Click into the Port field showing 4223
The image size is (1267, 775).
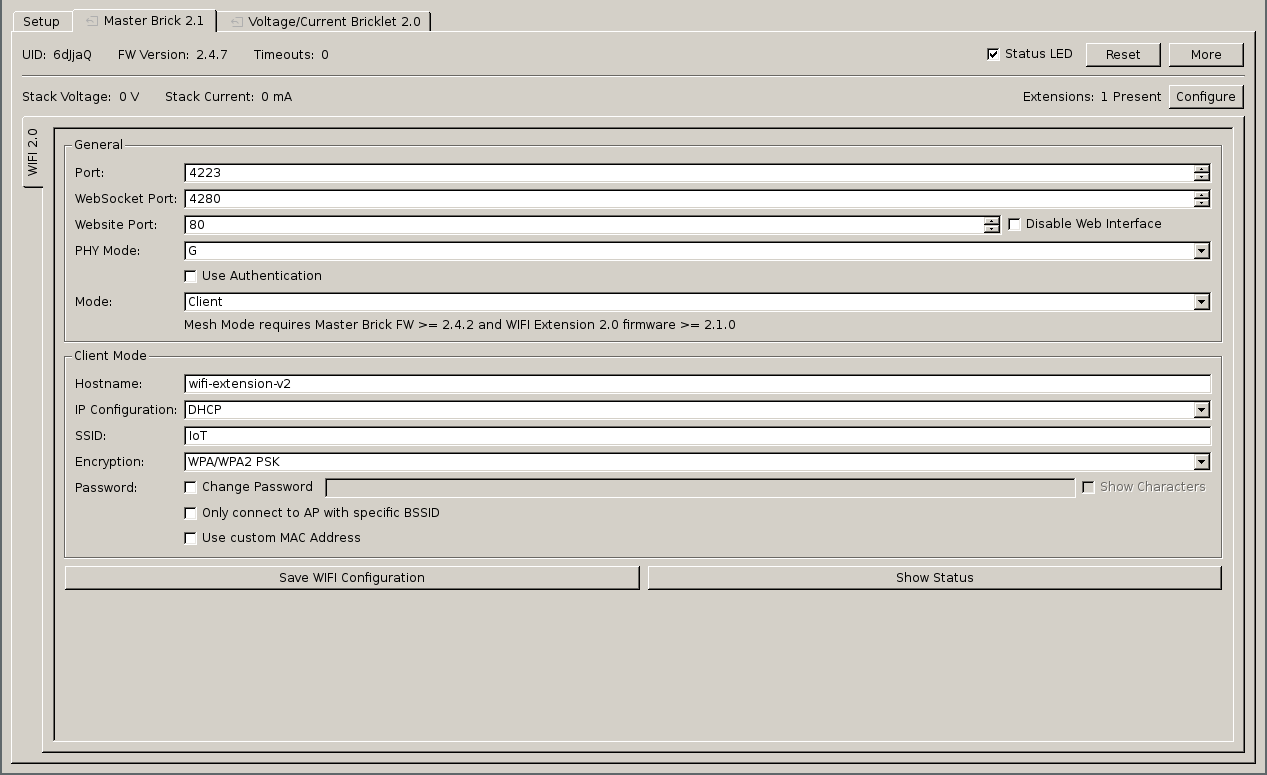pos(688,173)
